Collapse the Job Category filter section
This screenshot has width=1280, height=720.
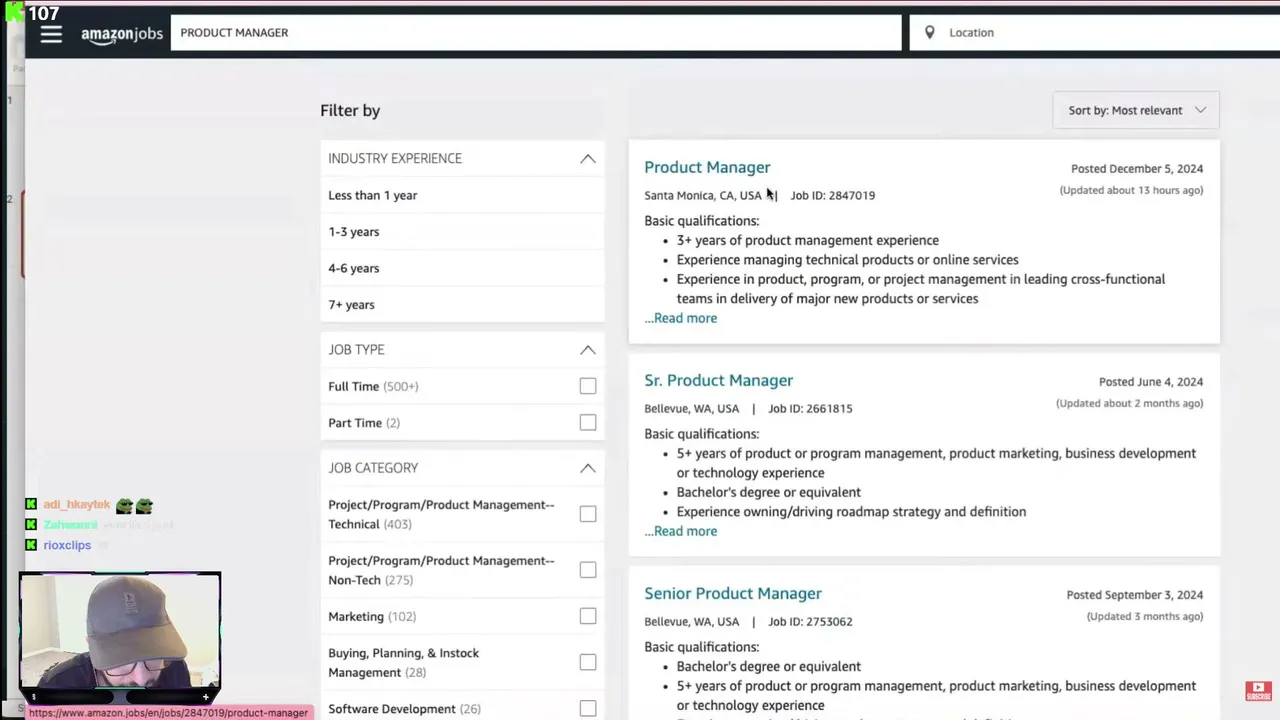588,468
